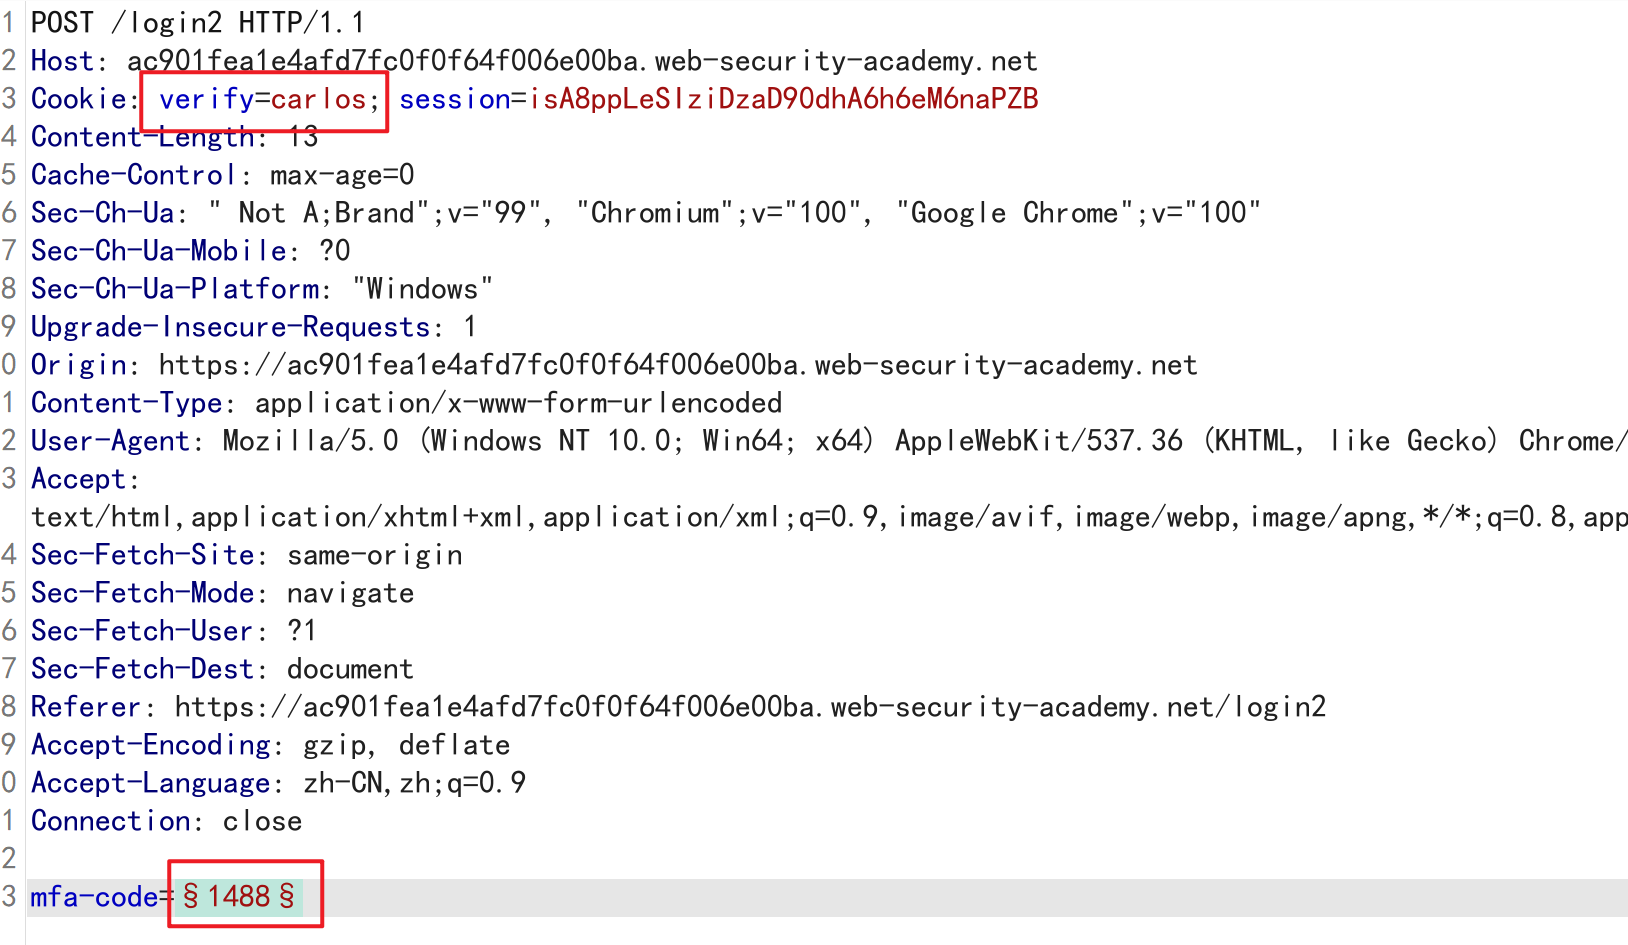Click the gzip, deflate value
Screen dimensions: 1628x945
coord(406,745)
